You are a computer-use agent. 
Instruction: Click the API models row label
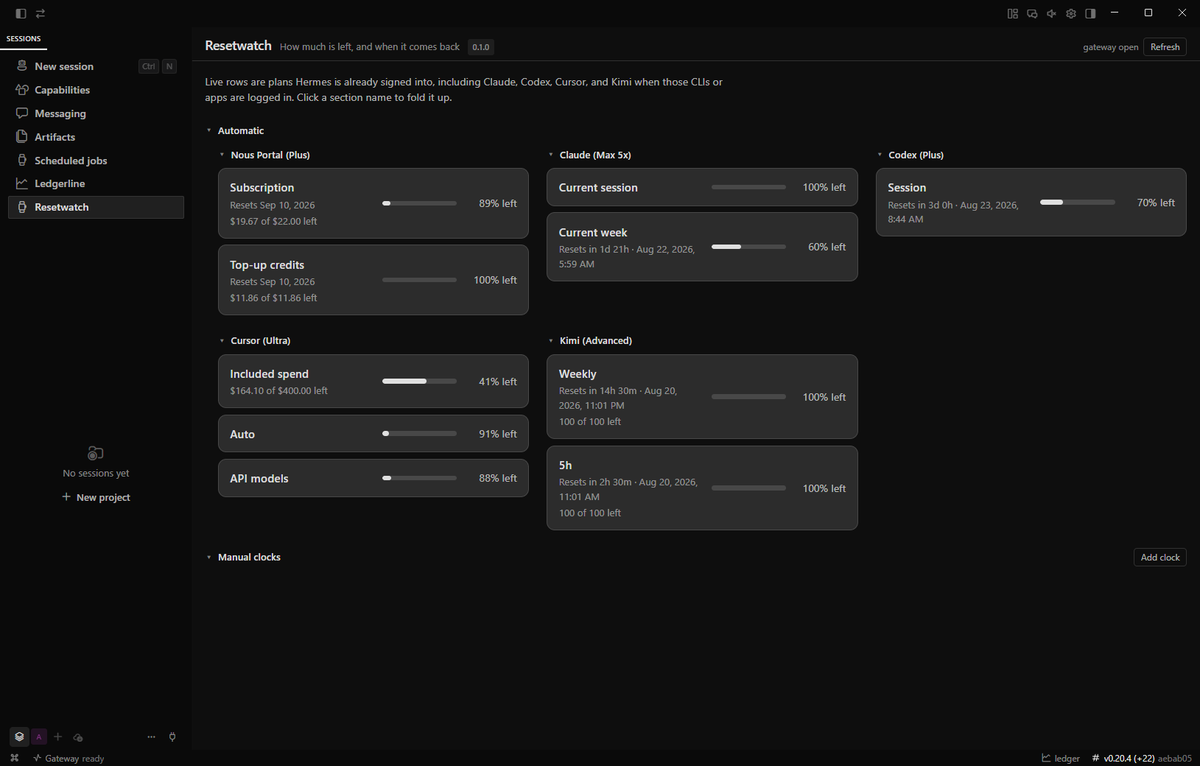coord(259,478)
